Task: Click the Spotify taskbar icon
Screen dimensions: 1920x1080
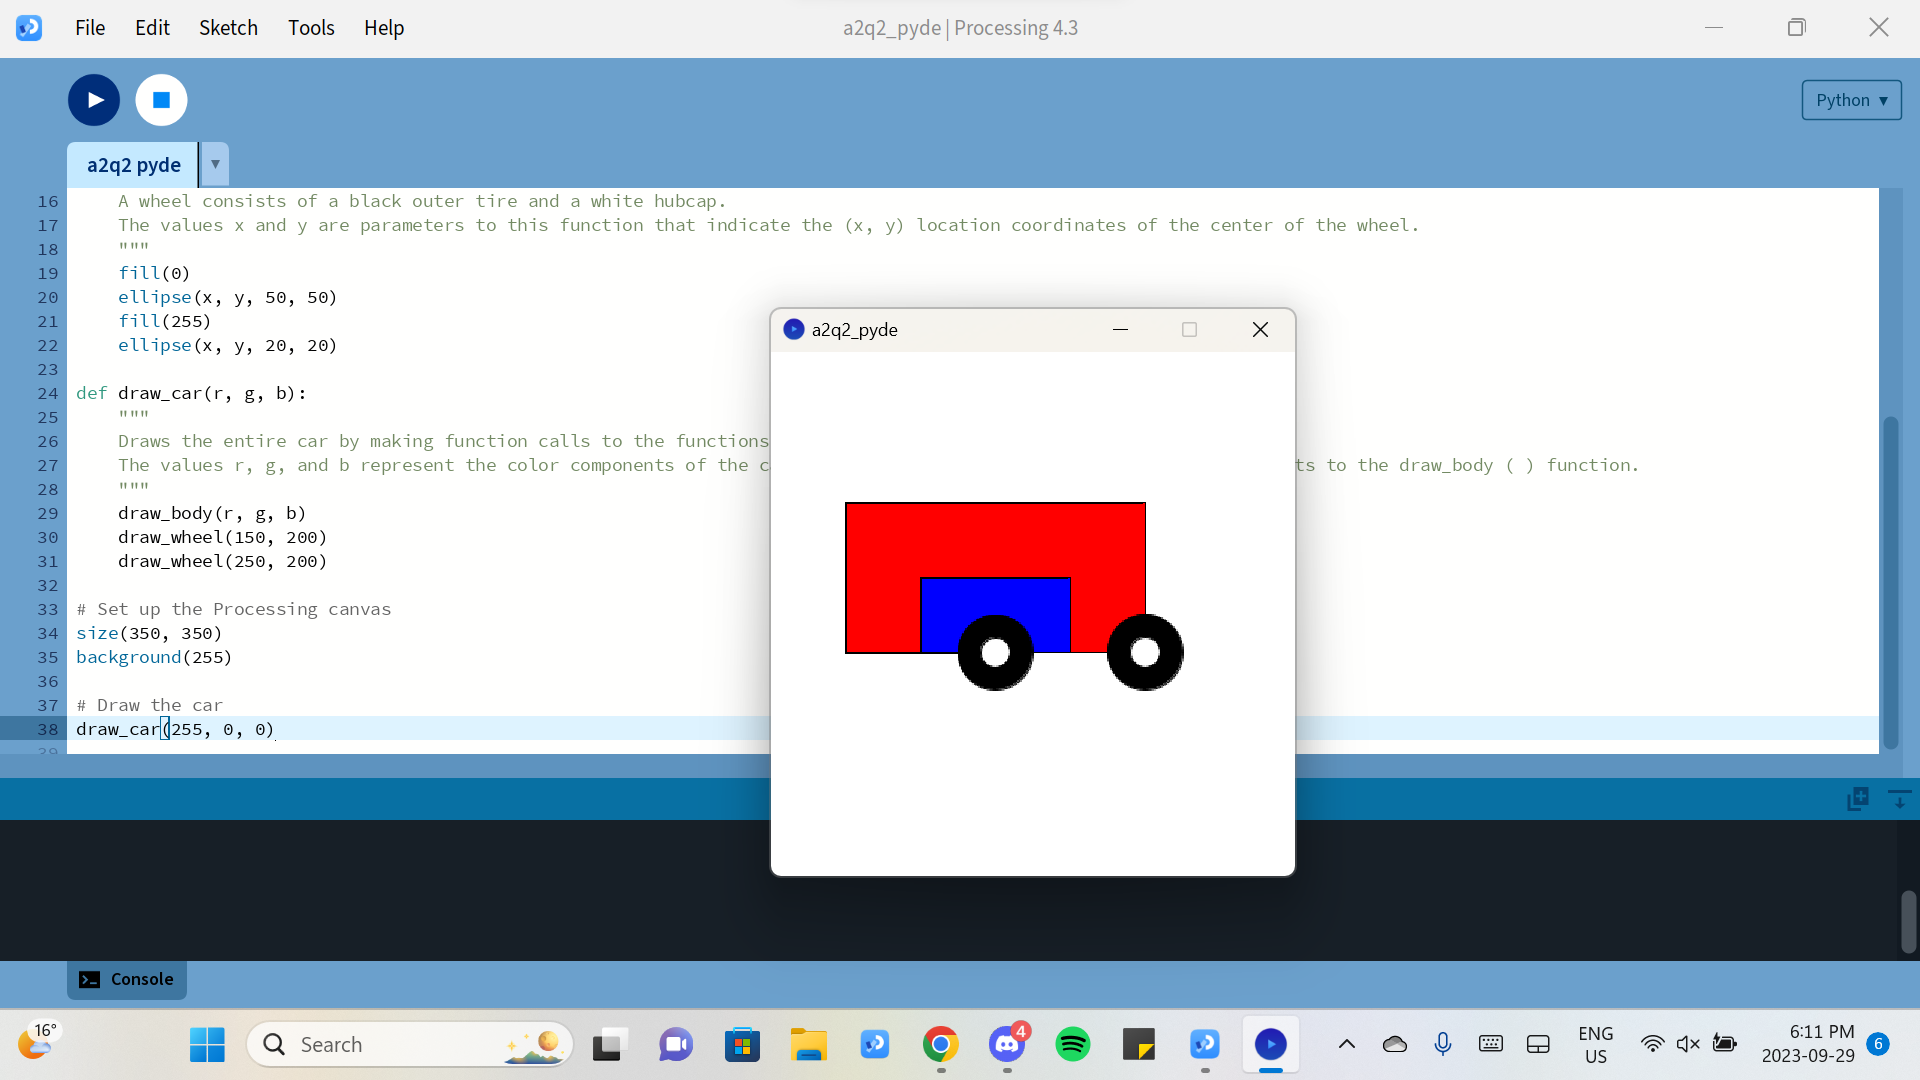Action: point(1072,1045)
